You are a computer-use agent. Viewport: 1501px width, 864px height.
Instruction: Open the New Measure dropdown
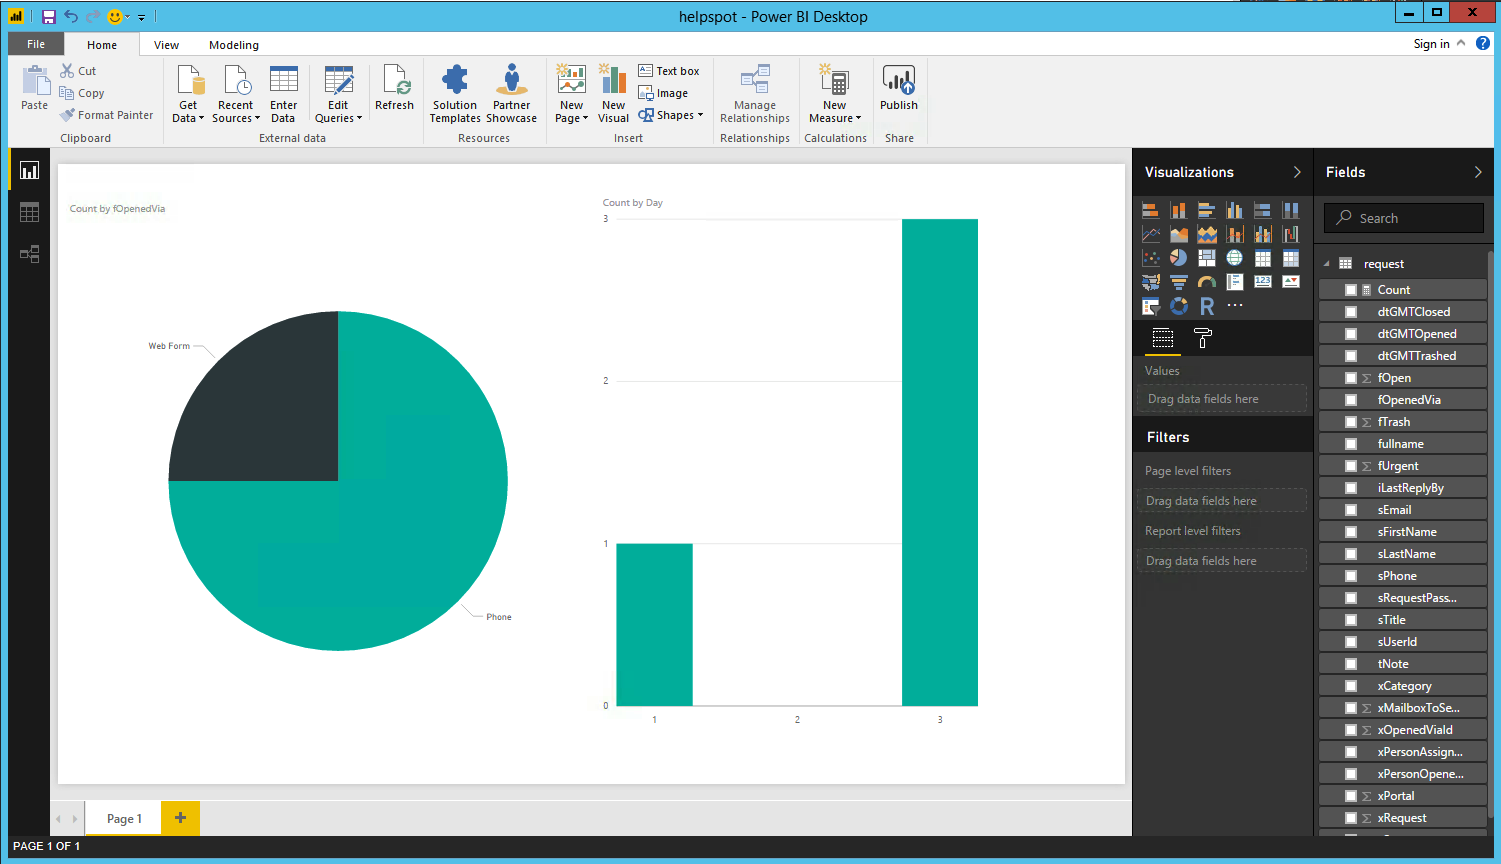click(x=835, y=94)
